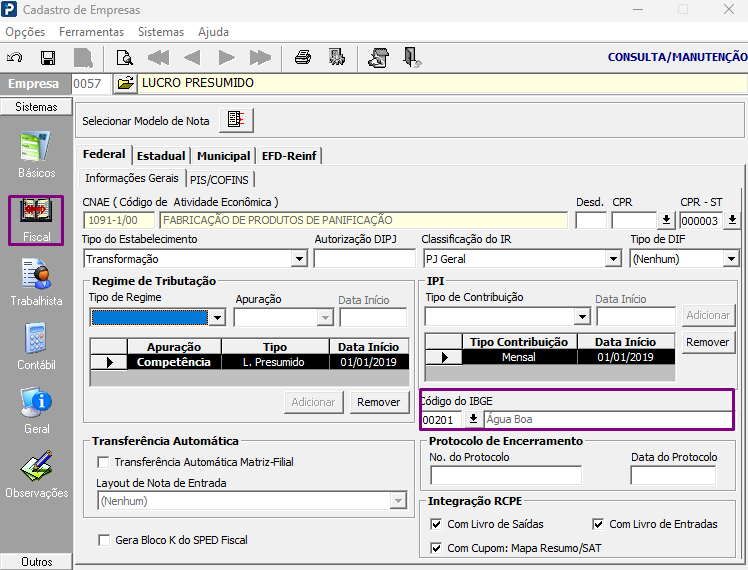Expand Apuração dropdown
The image size is (748, 570).
pos(325,317)
